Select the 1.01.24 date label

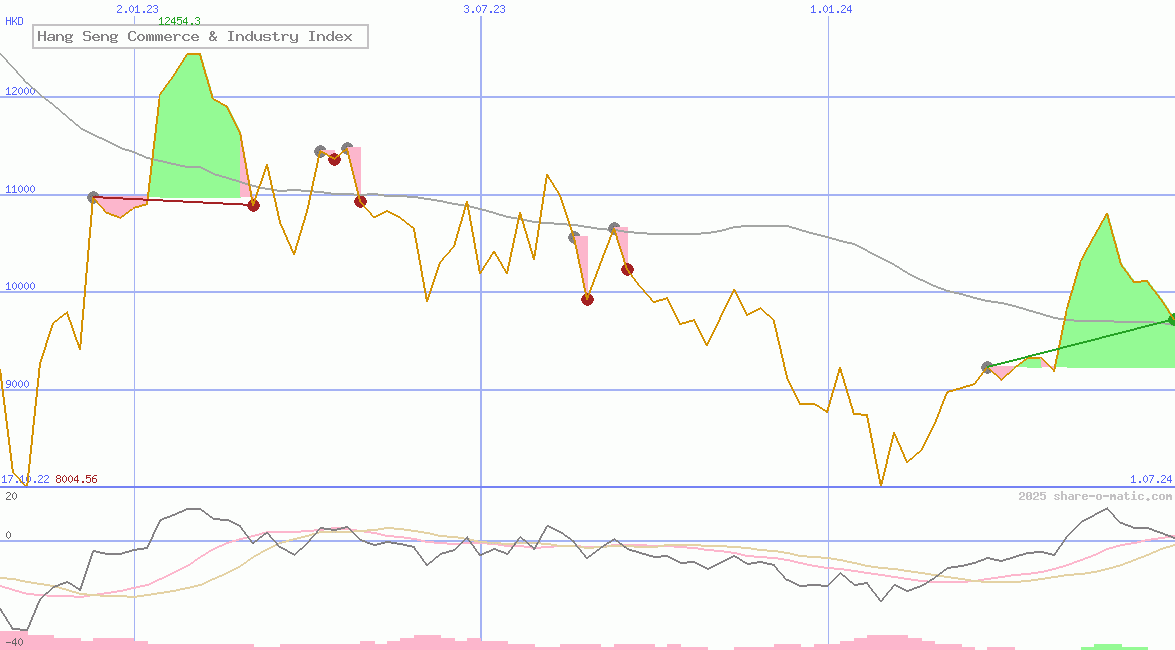point(831,9)
